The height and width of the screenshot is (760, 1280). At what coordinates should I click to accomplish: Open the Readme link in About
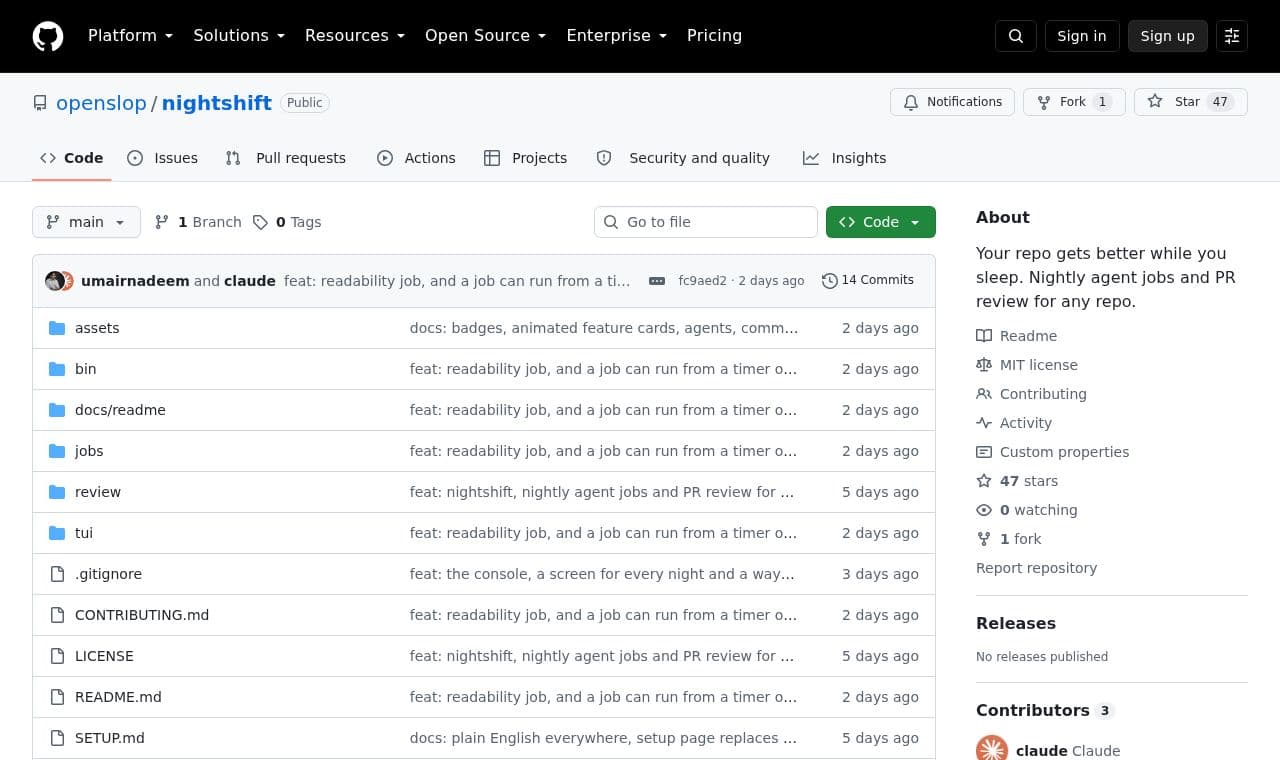(1017, 336)
